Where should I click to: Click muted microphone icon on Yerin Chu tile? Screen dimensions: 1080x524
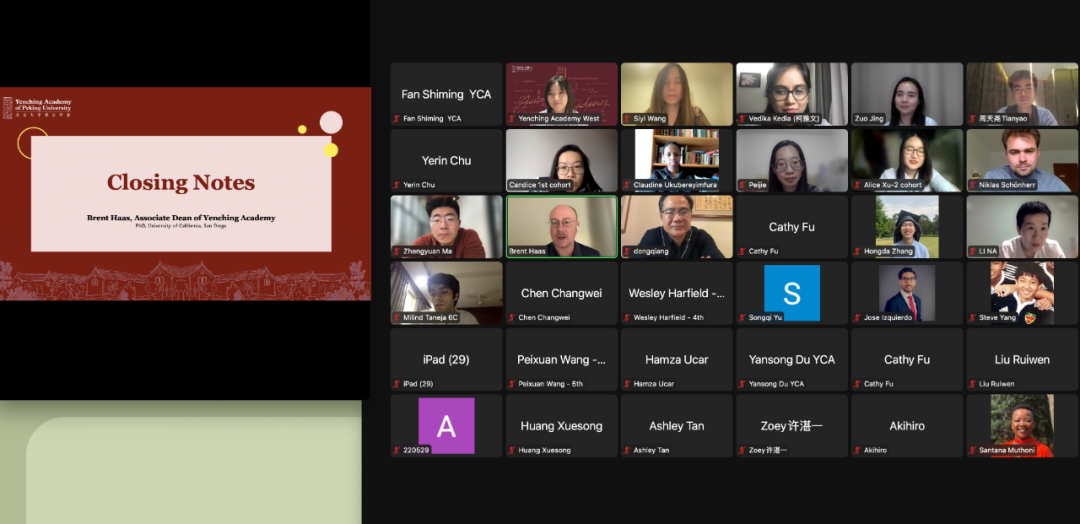396,185
